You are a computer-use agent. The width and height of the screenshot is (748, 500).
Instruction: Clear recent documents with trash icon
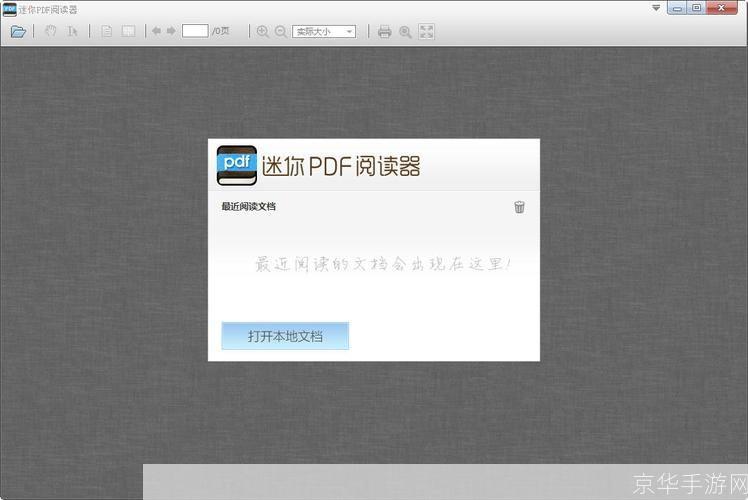coord(519,207)
